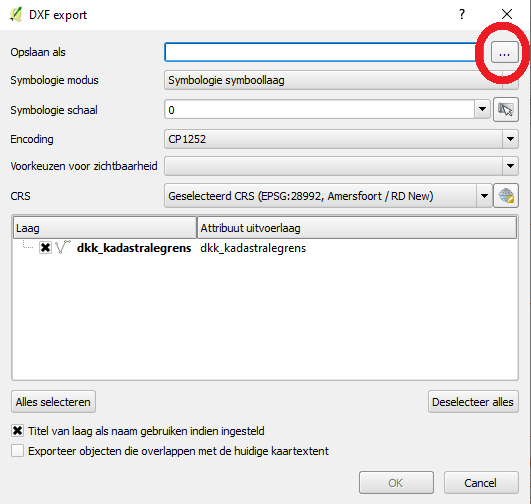Click the Laag column header

coord(105,228)
